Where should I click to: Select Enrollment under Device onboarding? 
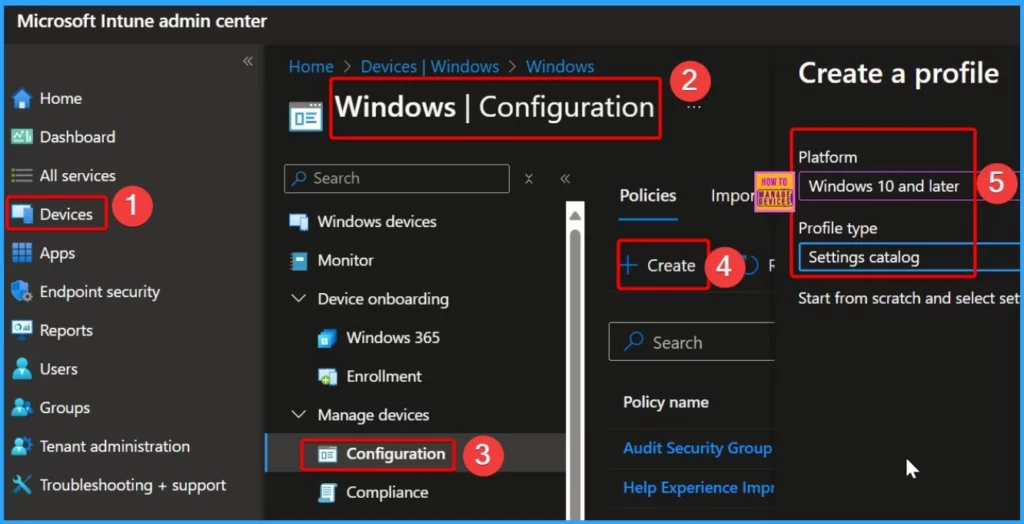(x=384, y=376)
